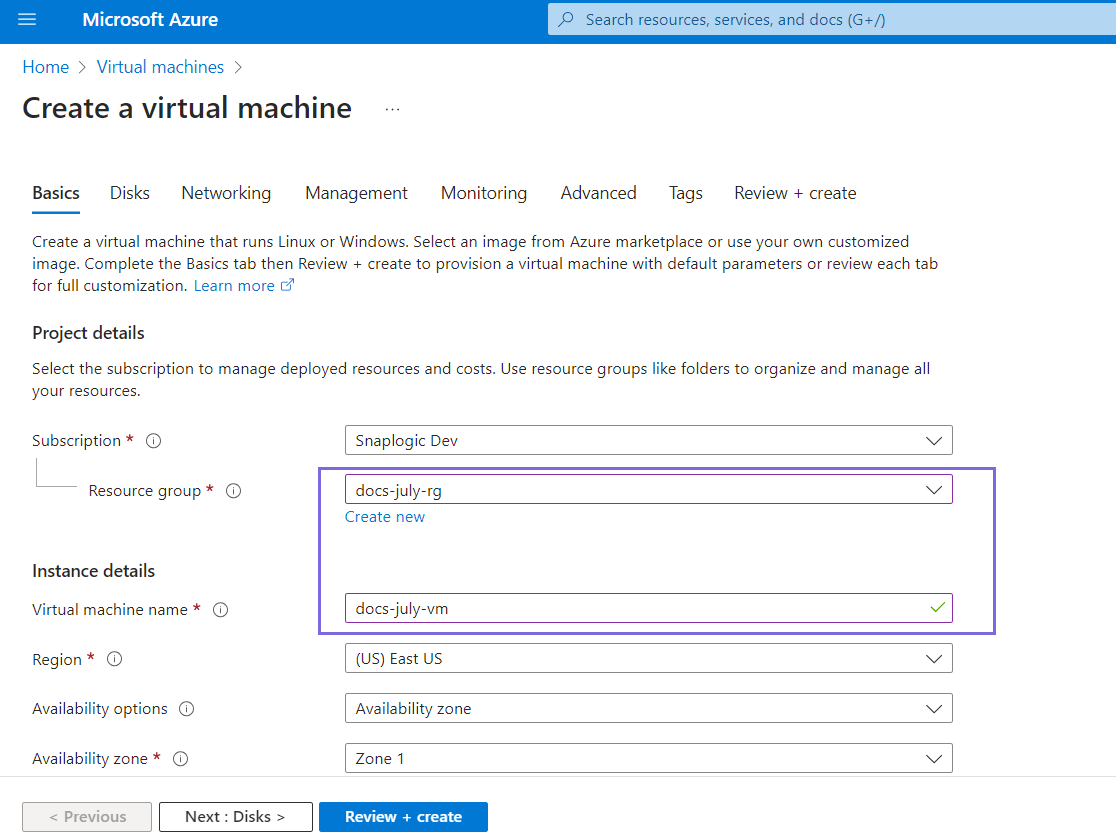Click the info icon beside Subscription
Image resolution: width=1116 pixels, height=840 pixels.
coord(154,441)
